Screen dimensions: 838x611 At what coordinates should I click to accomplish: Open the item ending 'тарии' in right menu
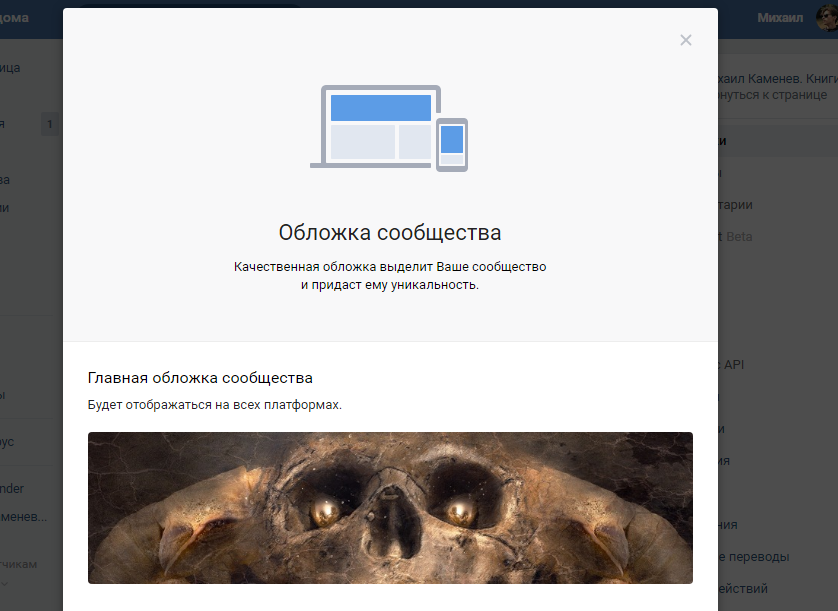pos(736,205)
